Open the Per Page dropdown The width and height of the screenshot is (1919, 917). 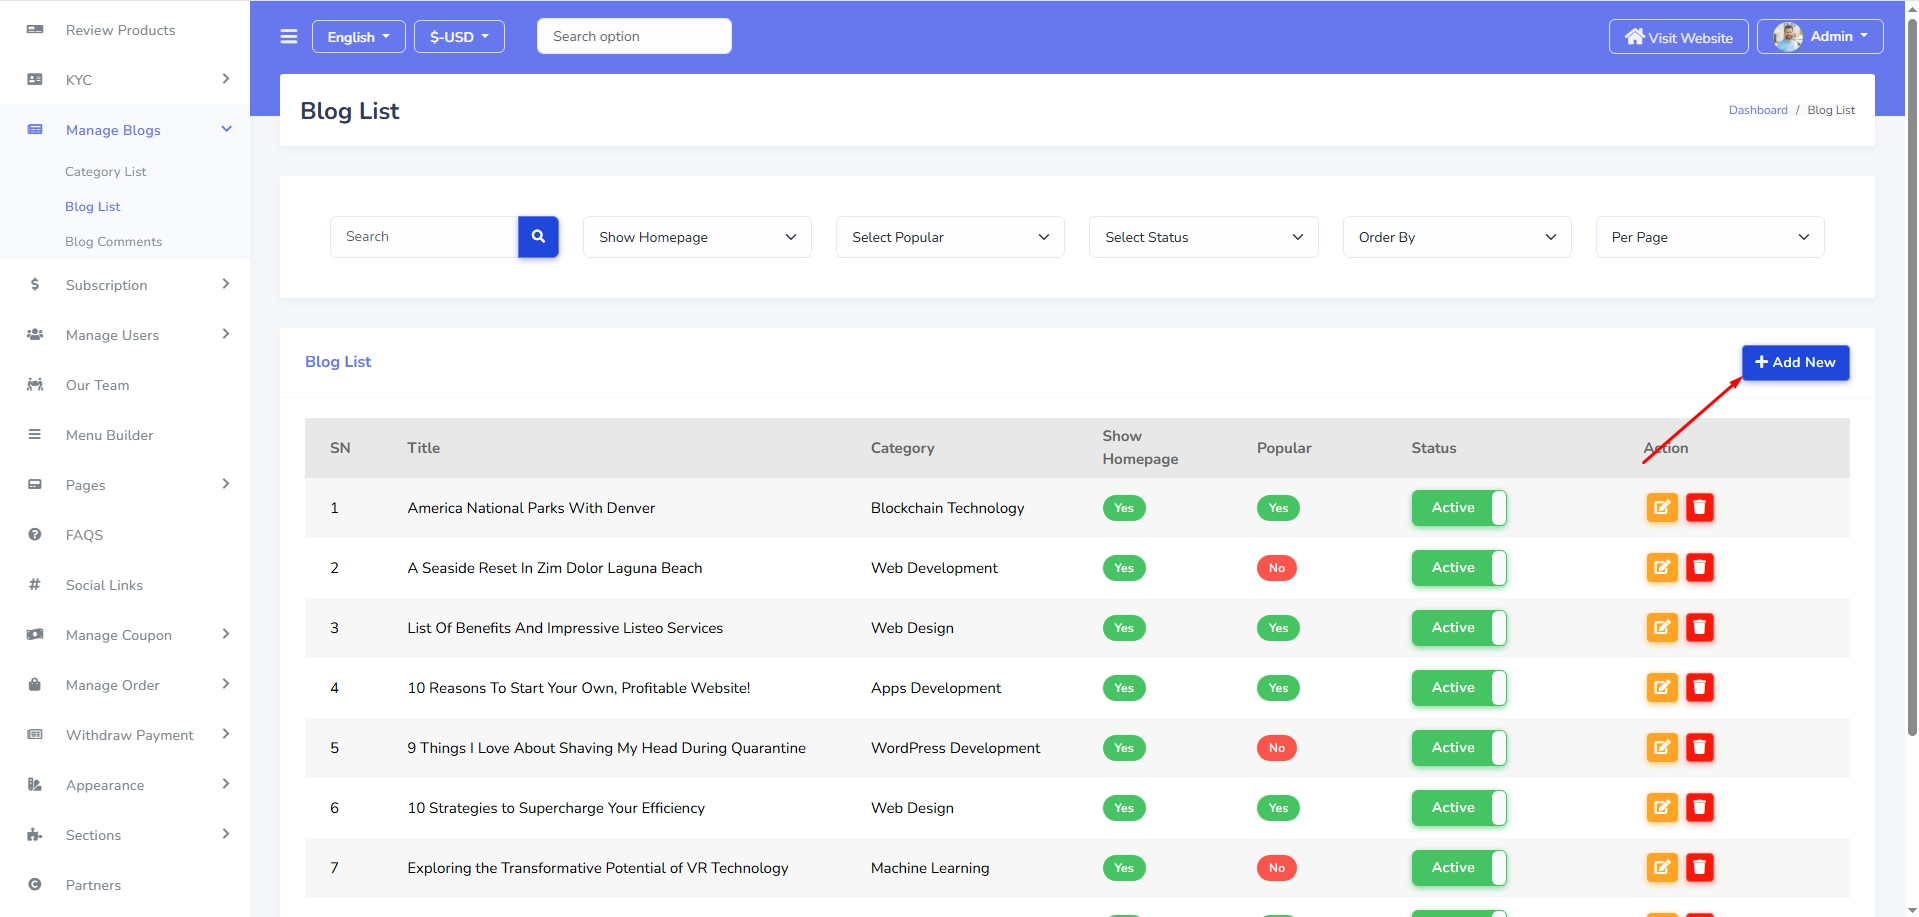coord(1710,237)
